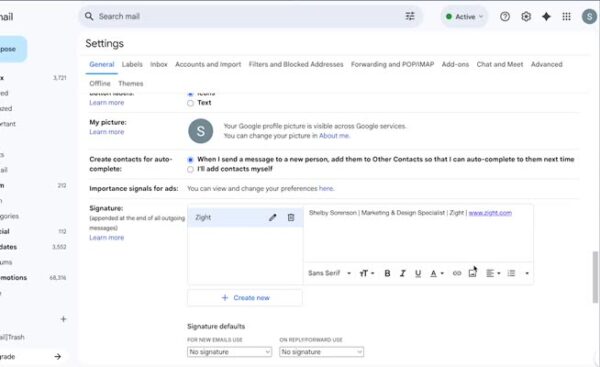This screenshot has height=367, width=600.
Task: Open Gmail search options filter icon
Action: pyautogui.click(x=410, y=16)
